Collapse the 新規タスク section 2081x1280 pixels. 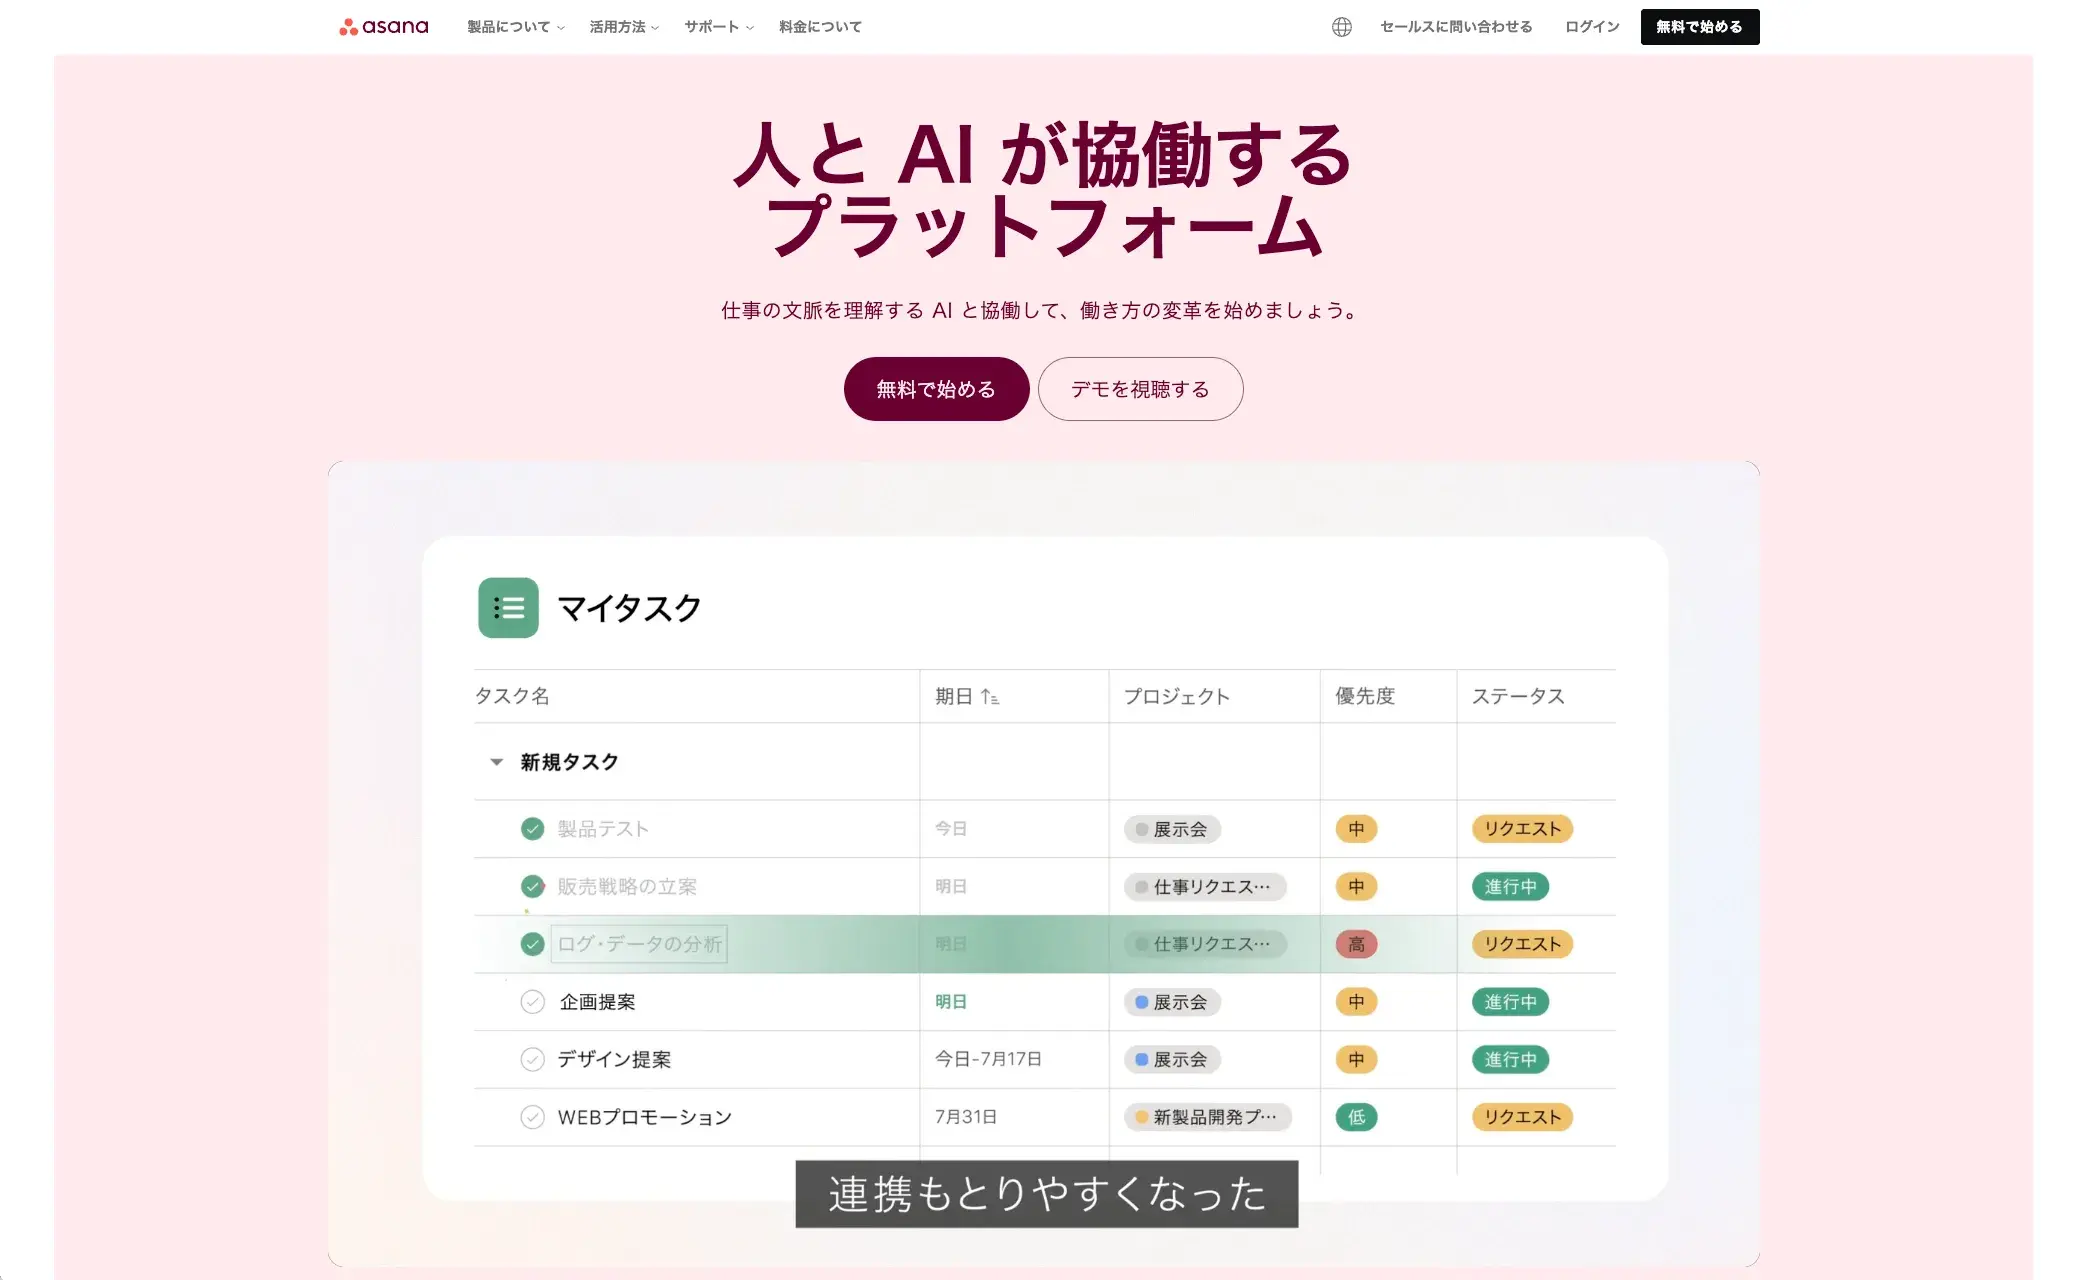tap(496, 762)
